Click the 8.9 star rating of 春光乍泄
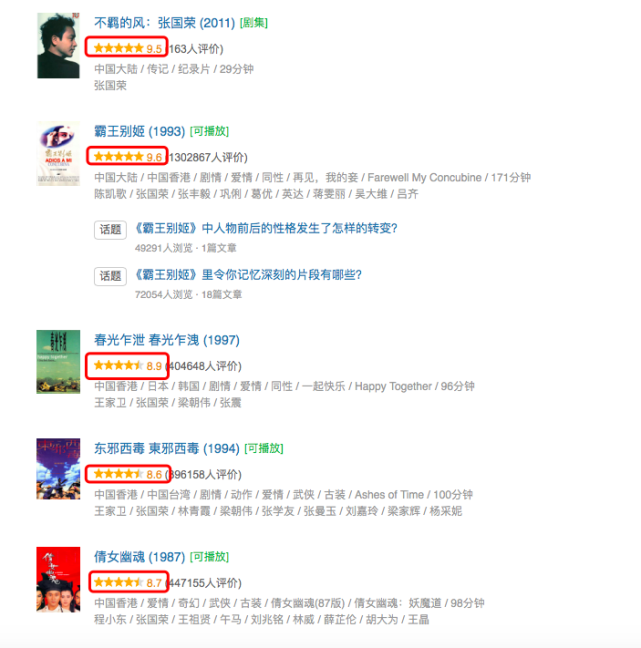Image resolution: width=641 pixels, height=648 pixels. click(127, 366)
